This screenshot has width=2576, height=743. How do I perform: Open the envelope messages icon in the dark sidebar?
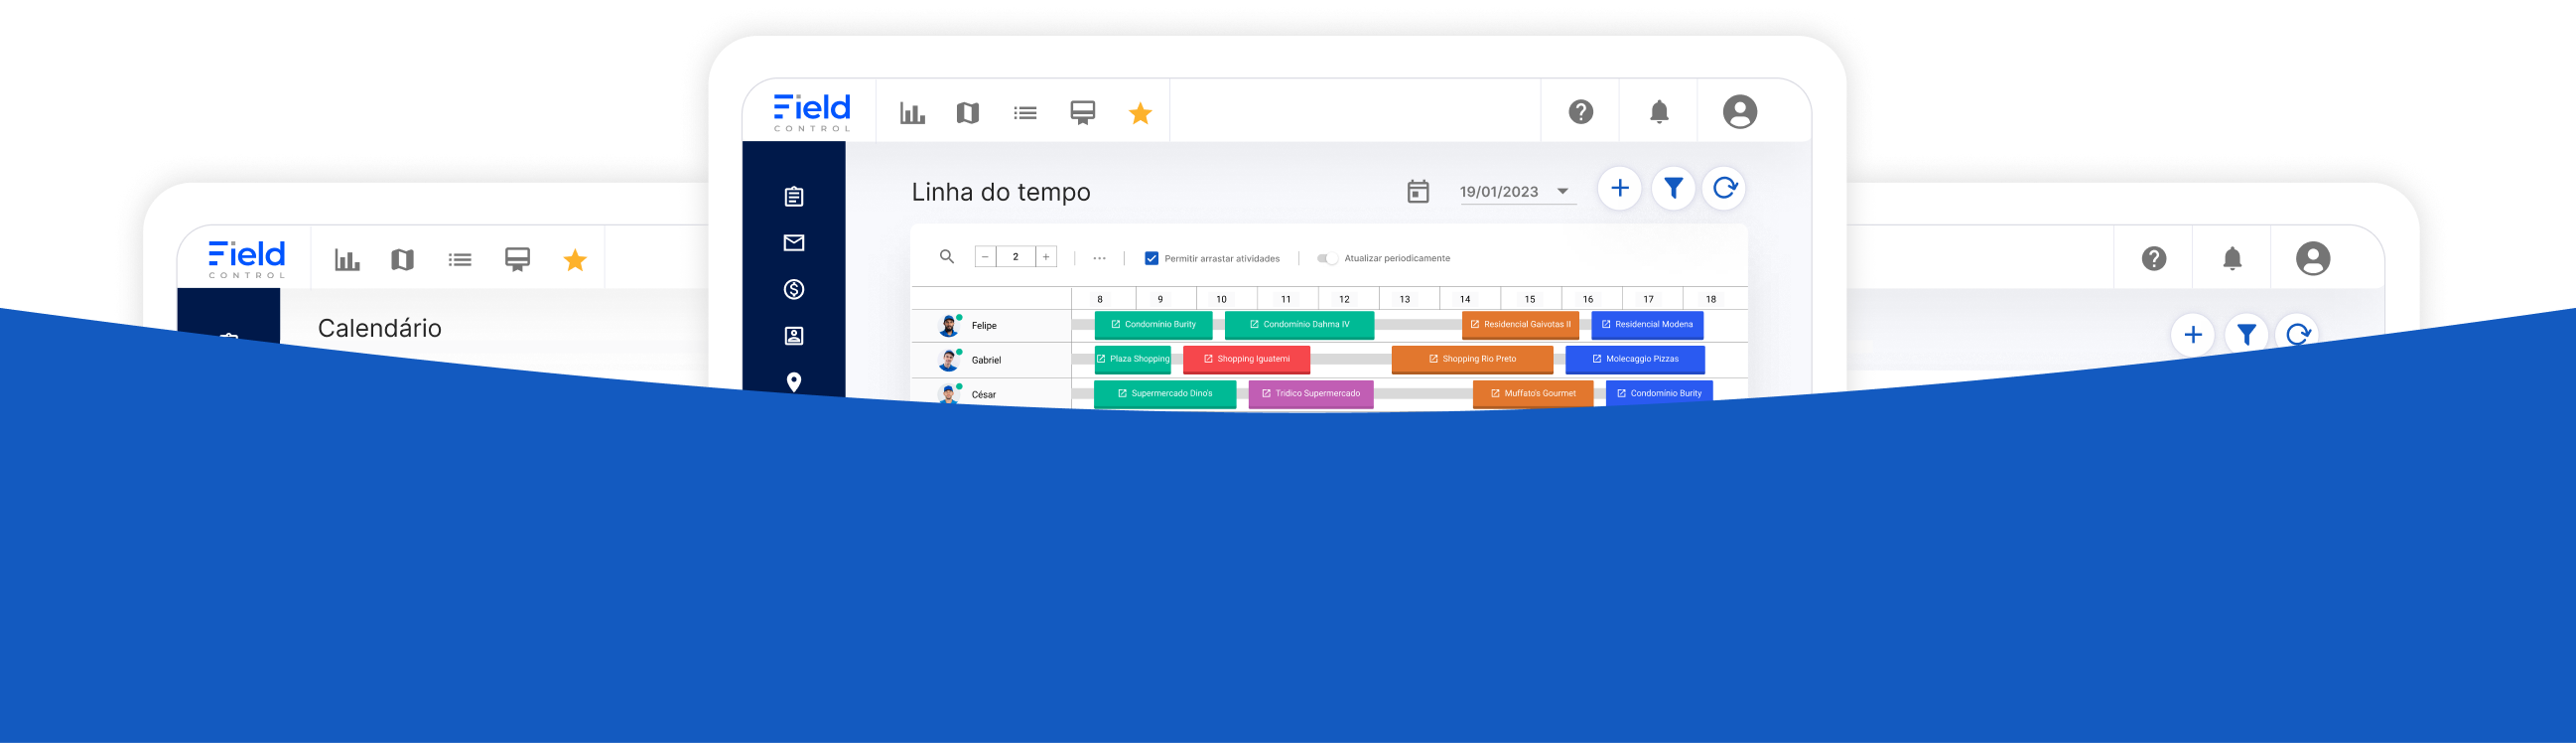[x=794, y=243]
